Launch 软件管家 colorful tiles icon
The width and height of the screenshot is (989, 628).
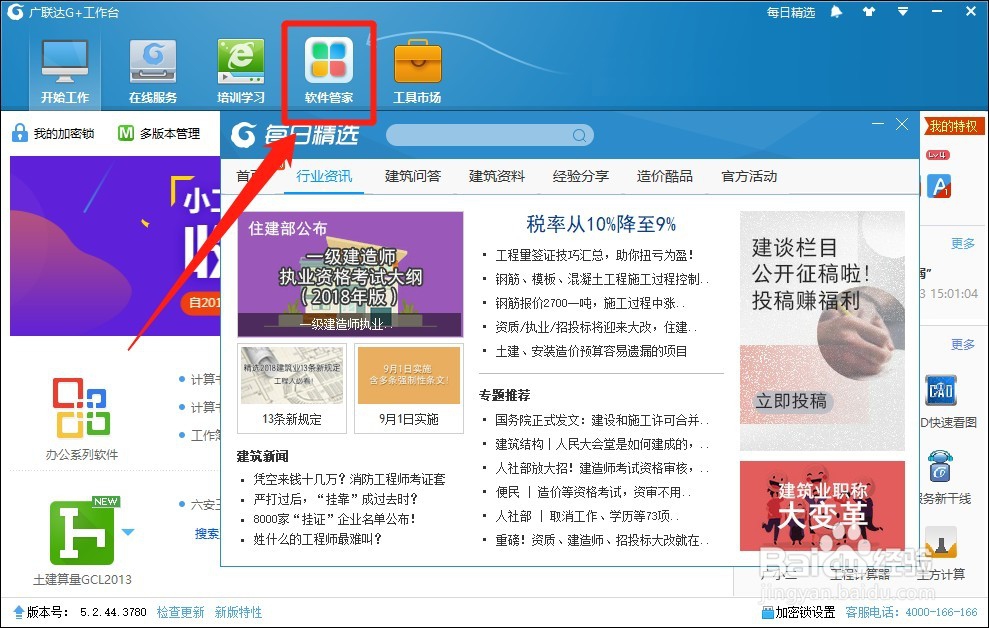[x=329, y=71]
